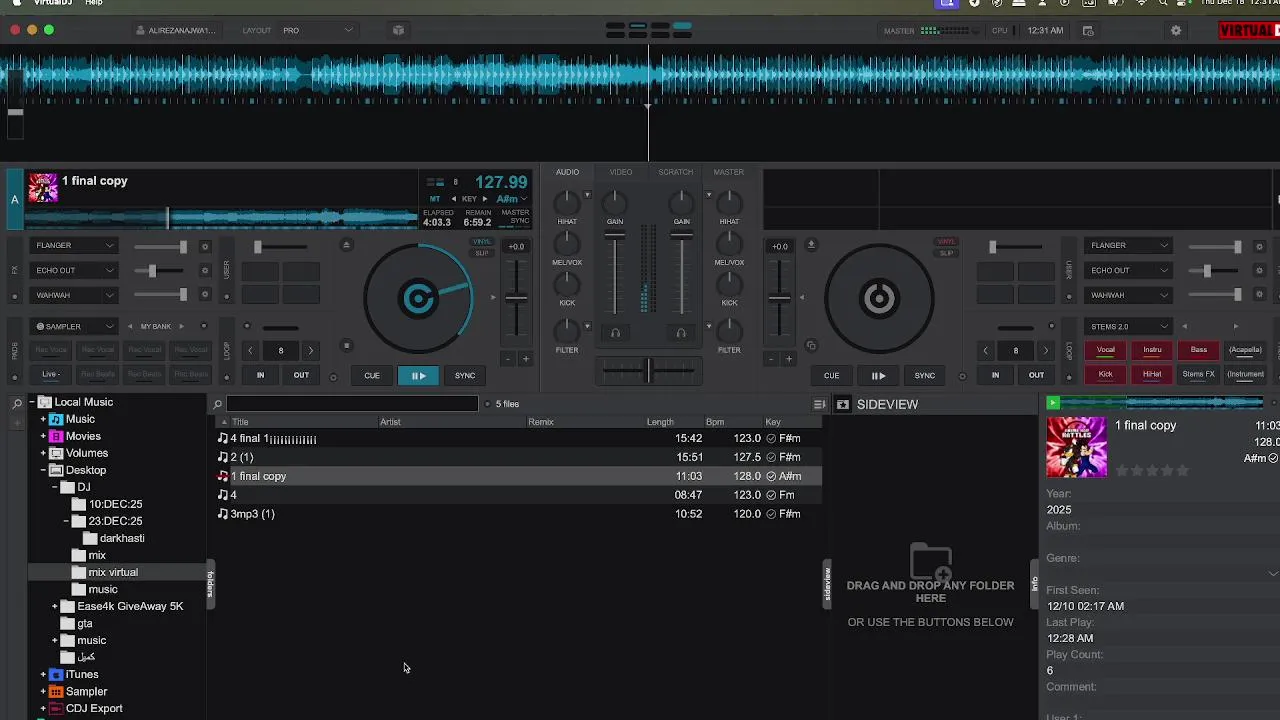Open WAHWAH effect settings gear on left deck
The width and height of the screenshot is (1280, 720).
click(x=205, y=295)
